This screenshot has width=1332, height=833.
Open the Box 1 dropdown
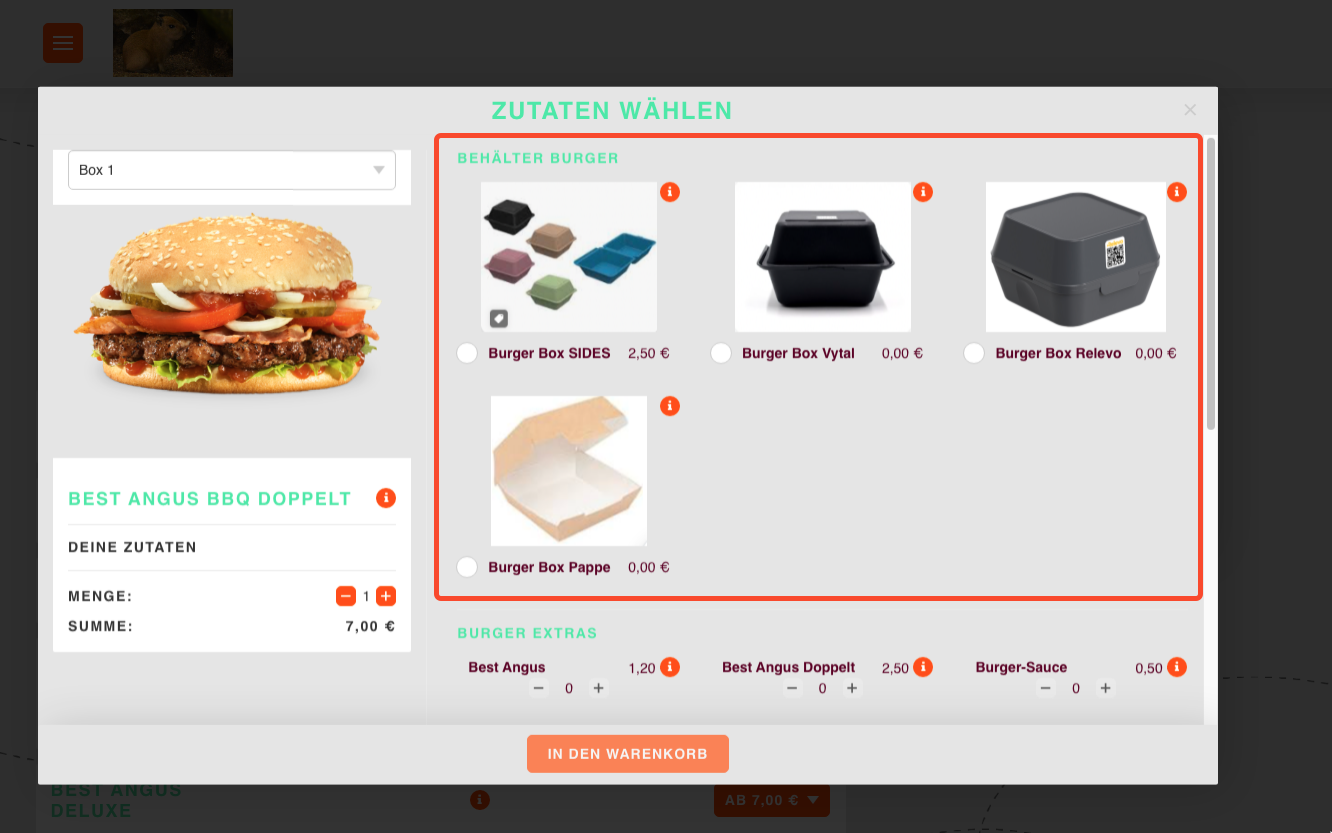tap(232, 170)
